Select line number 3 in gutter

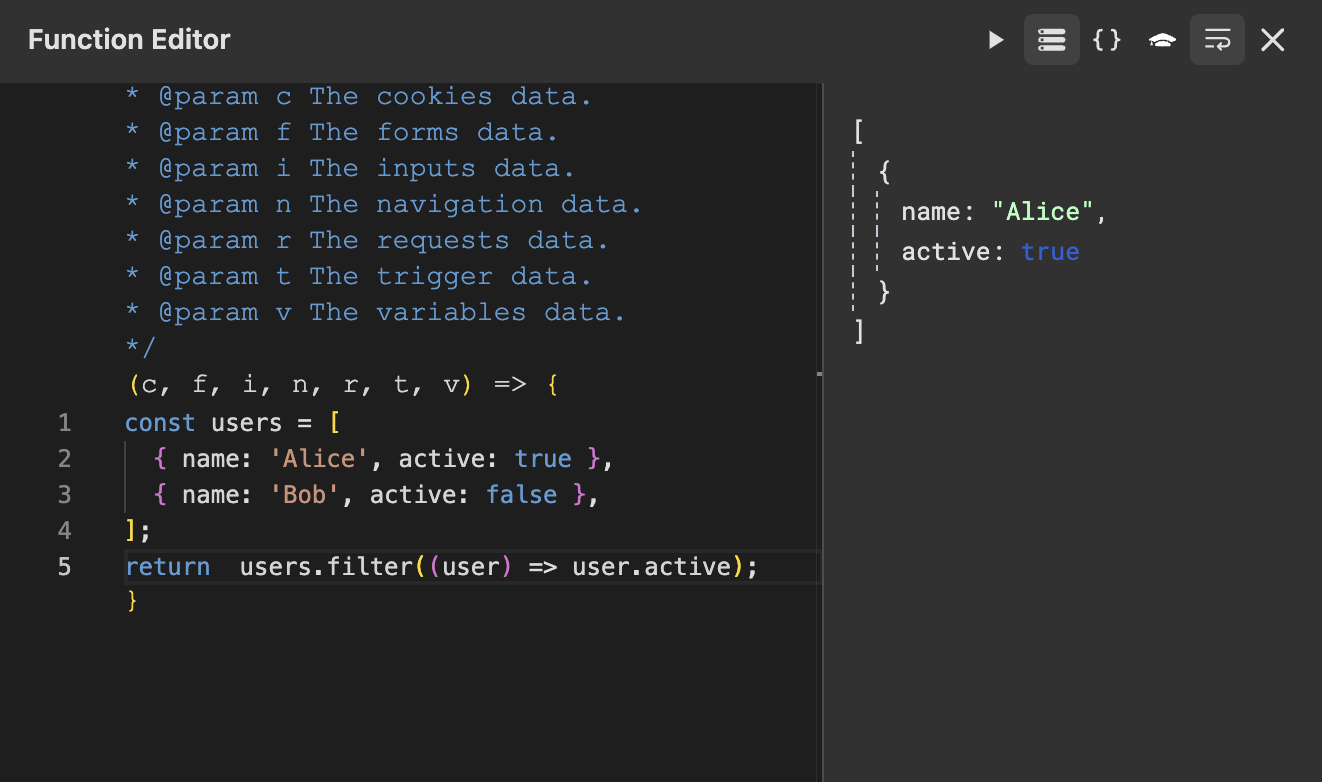(65, 495)
